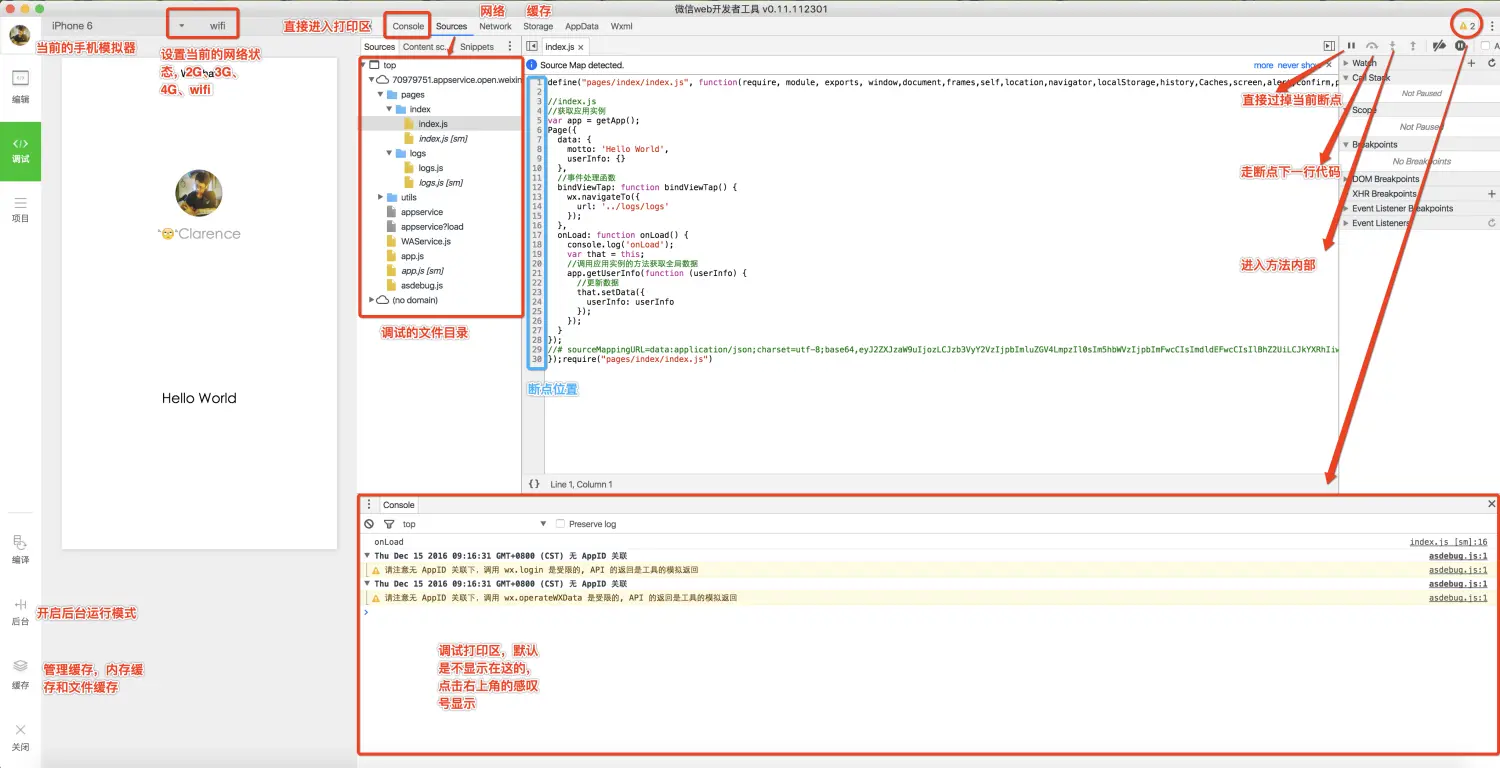The image size is (1500, 768).
Task: Collapse the index folder in file tree
Action: [x=390, y=109]
